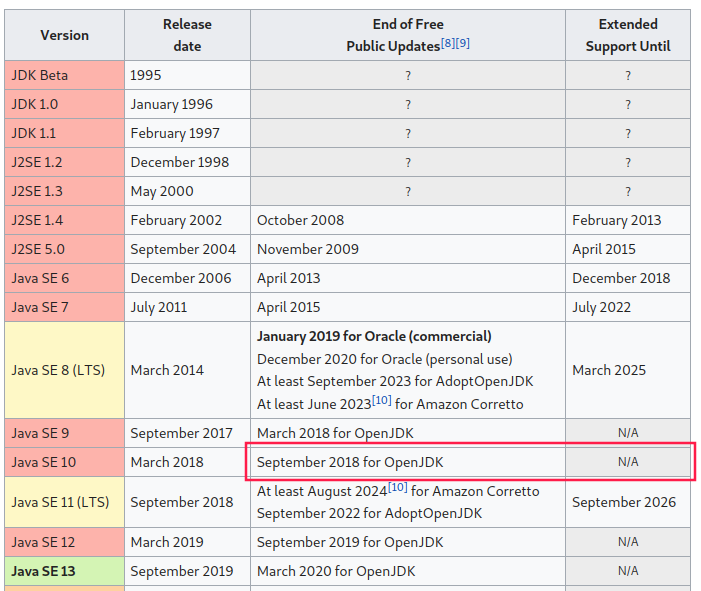This screenshot has height=591, width=701.
Task: Click the November 2009 updates cell
Action: 408,249
